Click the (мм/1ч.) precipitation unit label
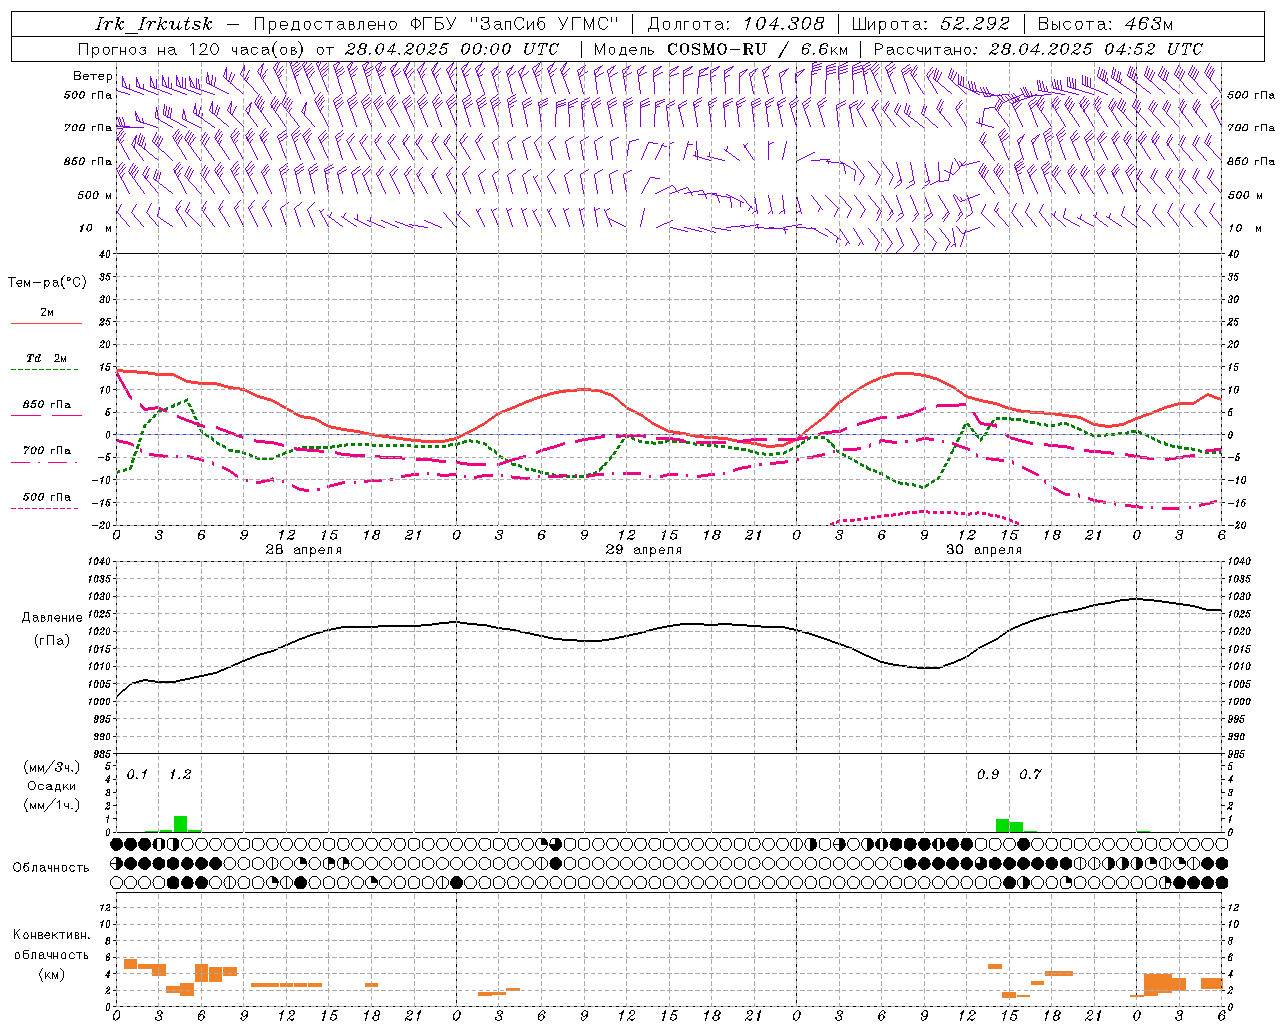The image size is (1280, 1024). (x=52, y=805)
